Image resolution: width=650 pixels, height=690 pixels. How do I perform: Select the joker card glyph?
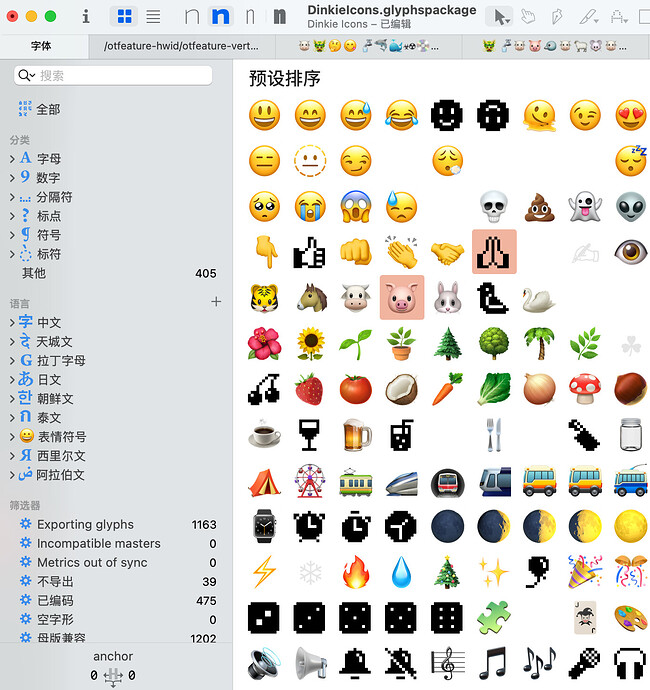tap(585, 618)
